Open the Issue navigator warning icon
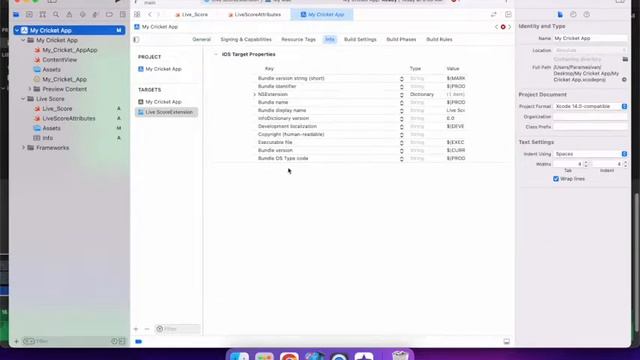The width and height of the screenshot is (640, 360). 69,14
